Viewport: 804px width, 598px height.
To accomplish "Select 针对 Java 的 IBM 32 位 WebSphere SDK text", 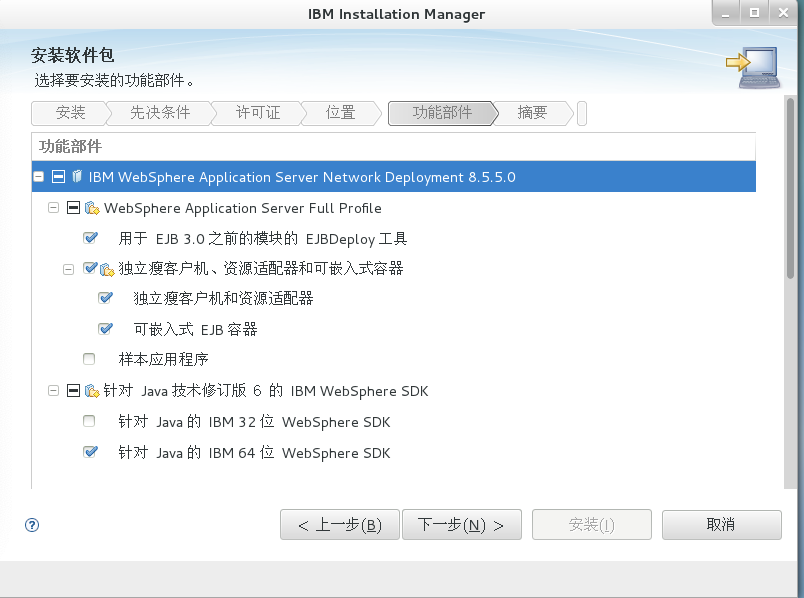I will 254,422.
